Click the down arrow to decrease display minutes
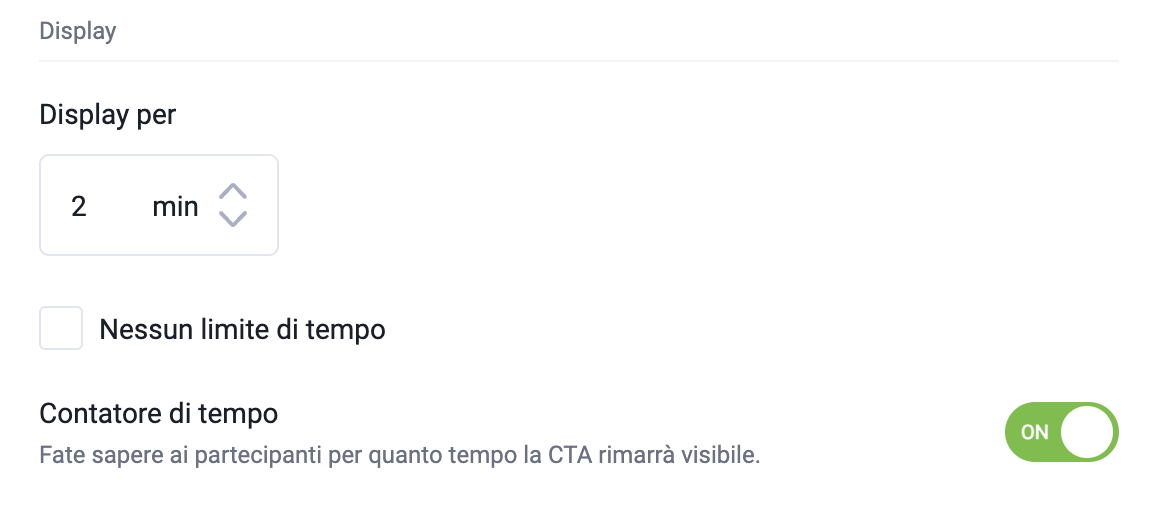 [x=232, y=219]
